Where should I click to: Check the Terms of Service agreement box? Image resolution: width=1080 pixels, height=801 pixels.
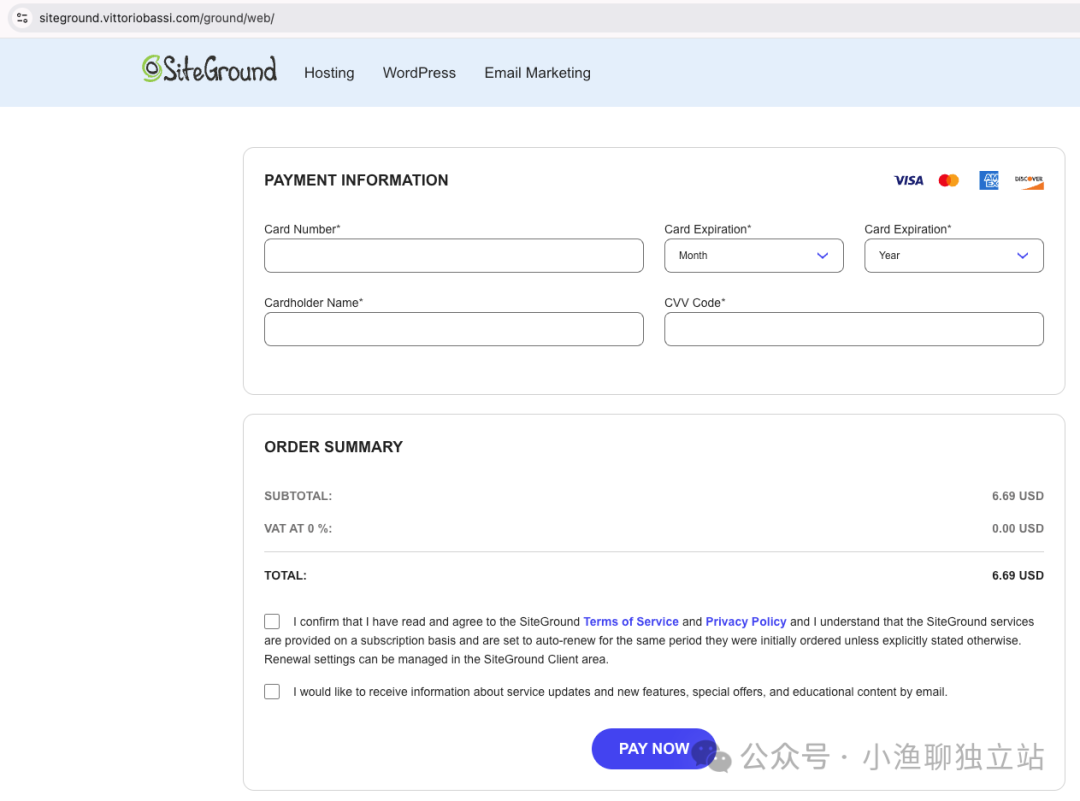pos(272,621)
